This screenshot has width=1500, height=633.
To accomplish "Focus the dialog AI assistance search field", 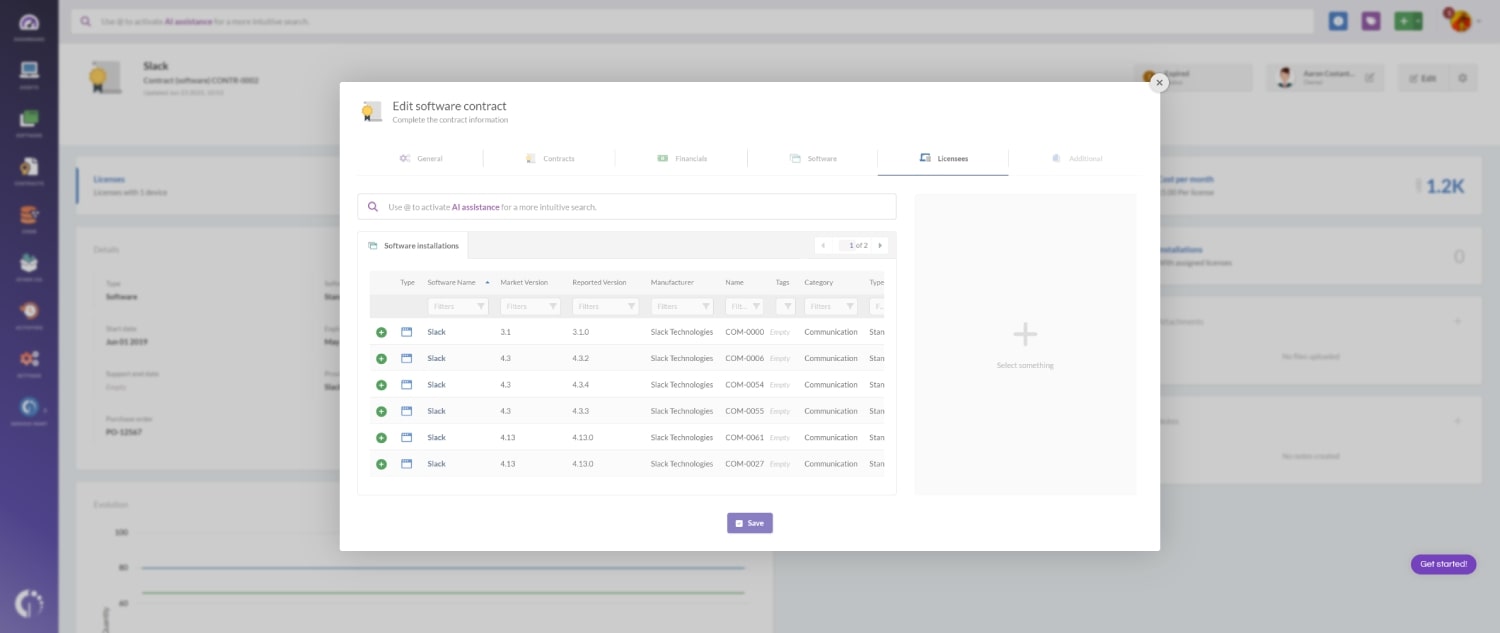I will [x=627, y=207].
